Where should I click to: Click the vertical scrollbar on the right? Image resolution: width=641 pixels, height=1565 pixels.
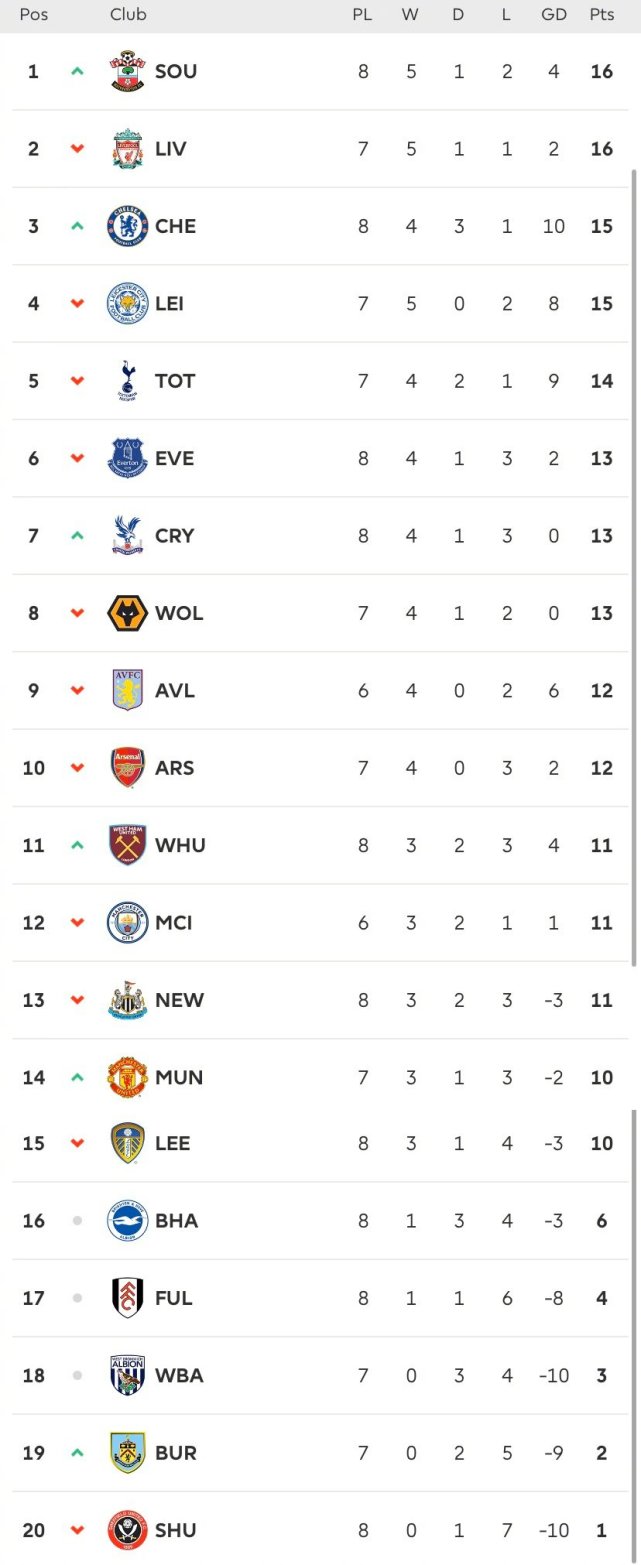tap(633, 567)
